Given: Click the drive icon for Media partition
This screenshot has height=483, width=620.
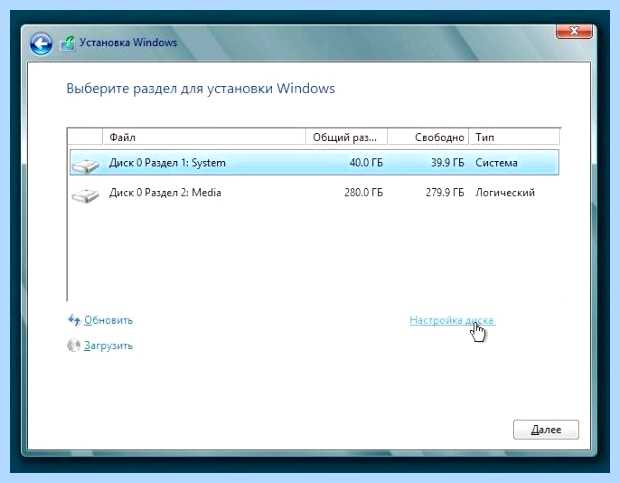Looking at the screenshot, I should 86,195.
